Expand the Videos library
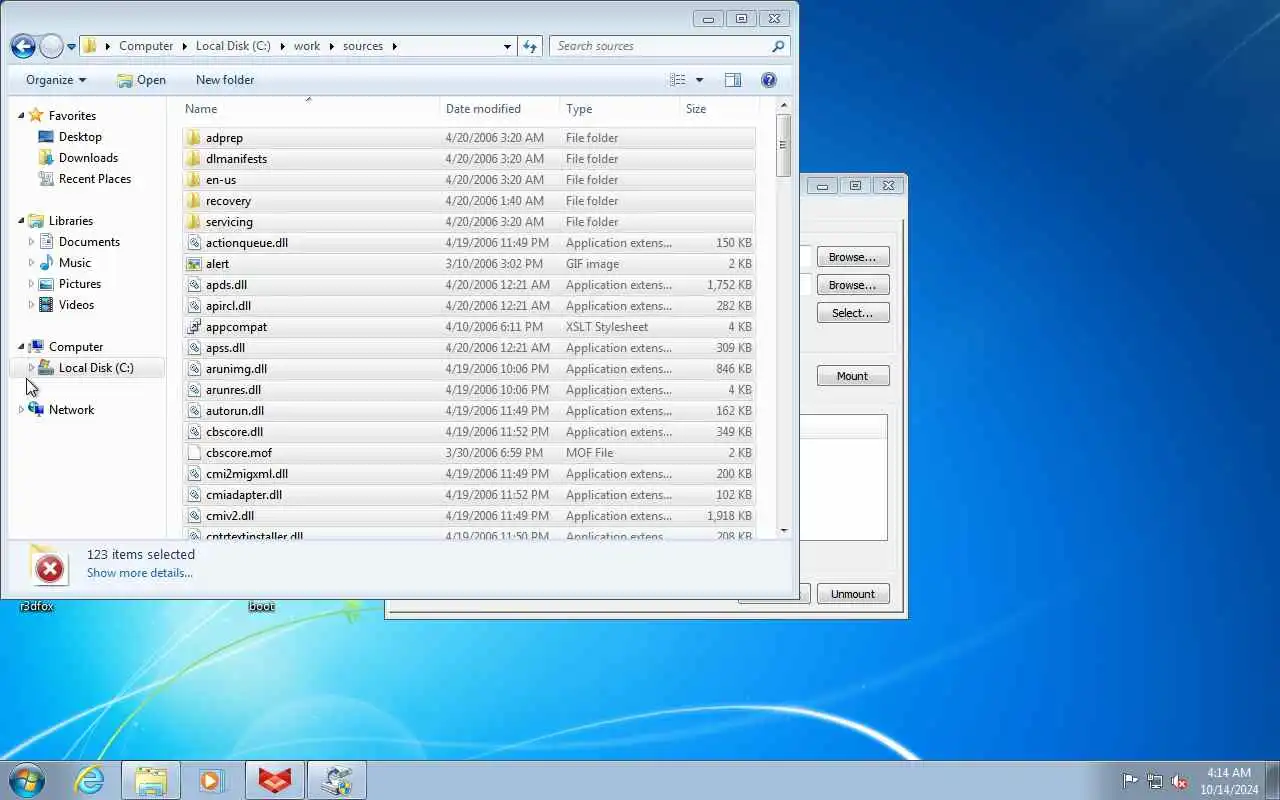The width and height of the screenshot is (1280, 800). pyautogui.click(x=31, y=305)
